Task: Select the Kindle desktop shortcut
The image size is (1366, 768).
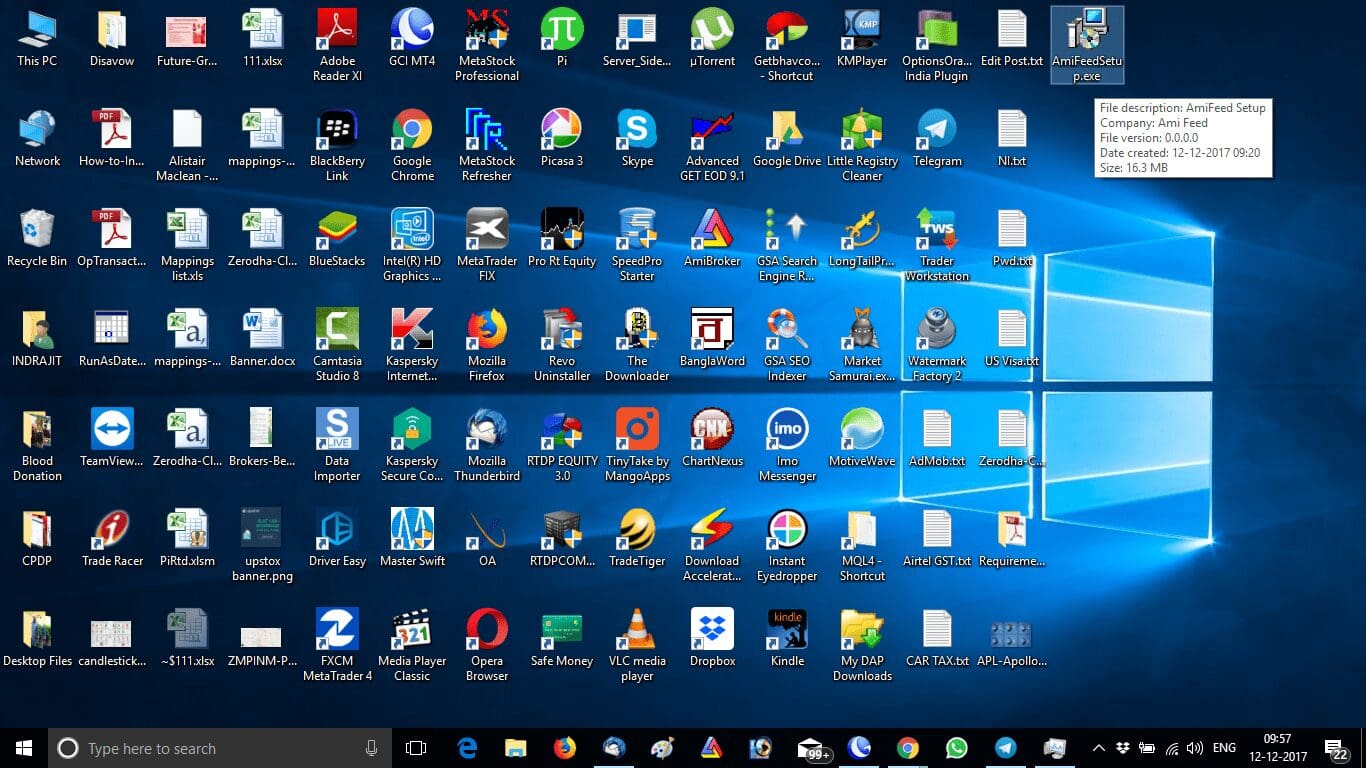Action: coord(787,638)
